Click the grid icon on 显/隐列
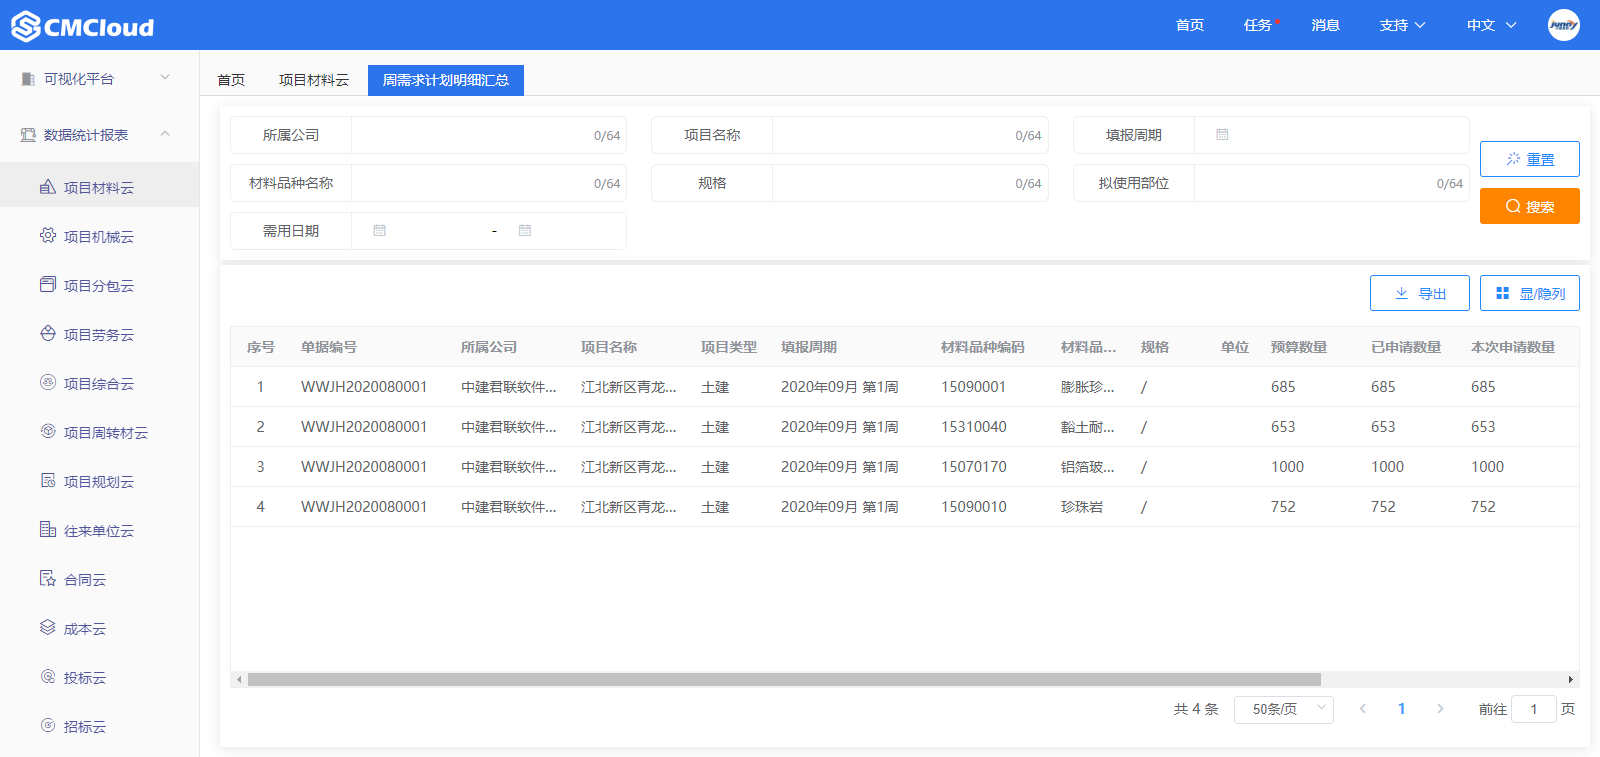Viewport: 1600px width, 757px height. point(1502,293)
